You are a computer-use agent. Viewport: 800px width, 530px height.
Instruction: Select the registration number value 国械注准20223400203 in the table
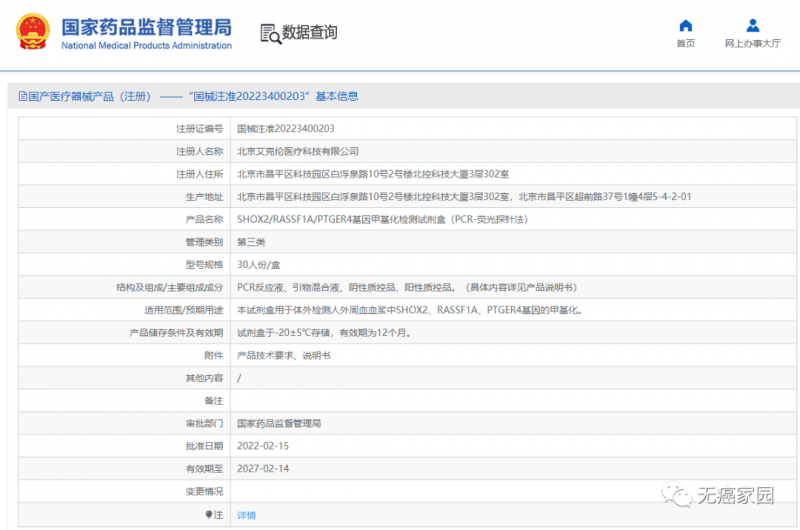[286, 129]
